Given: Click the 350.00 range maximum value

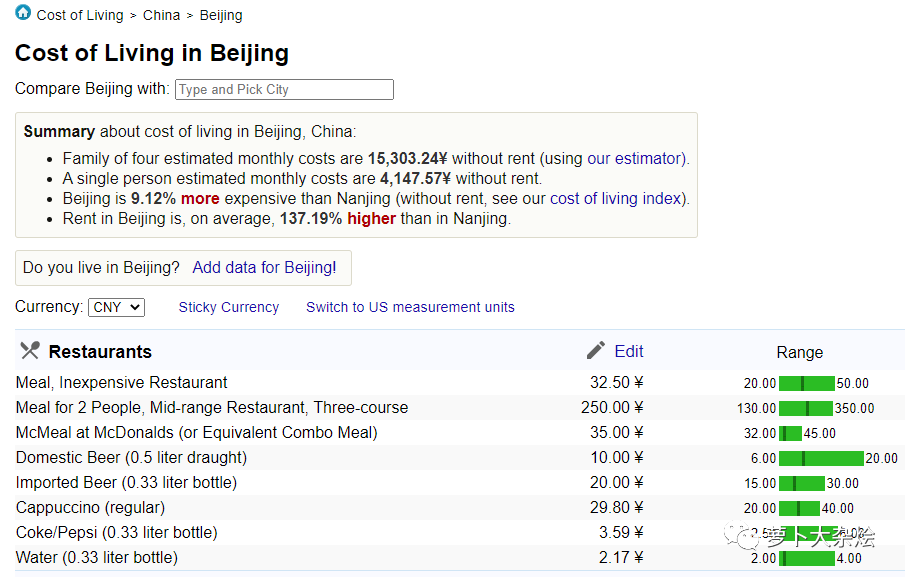Looking at the screenshot, I should [854, 409].
